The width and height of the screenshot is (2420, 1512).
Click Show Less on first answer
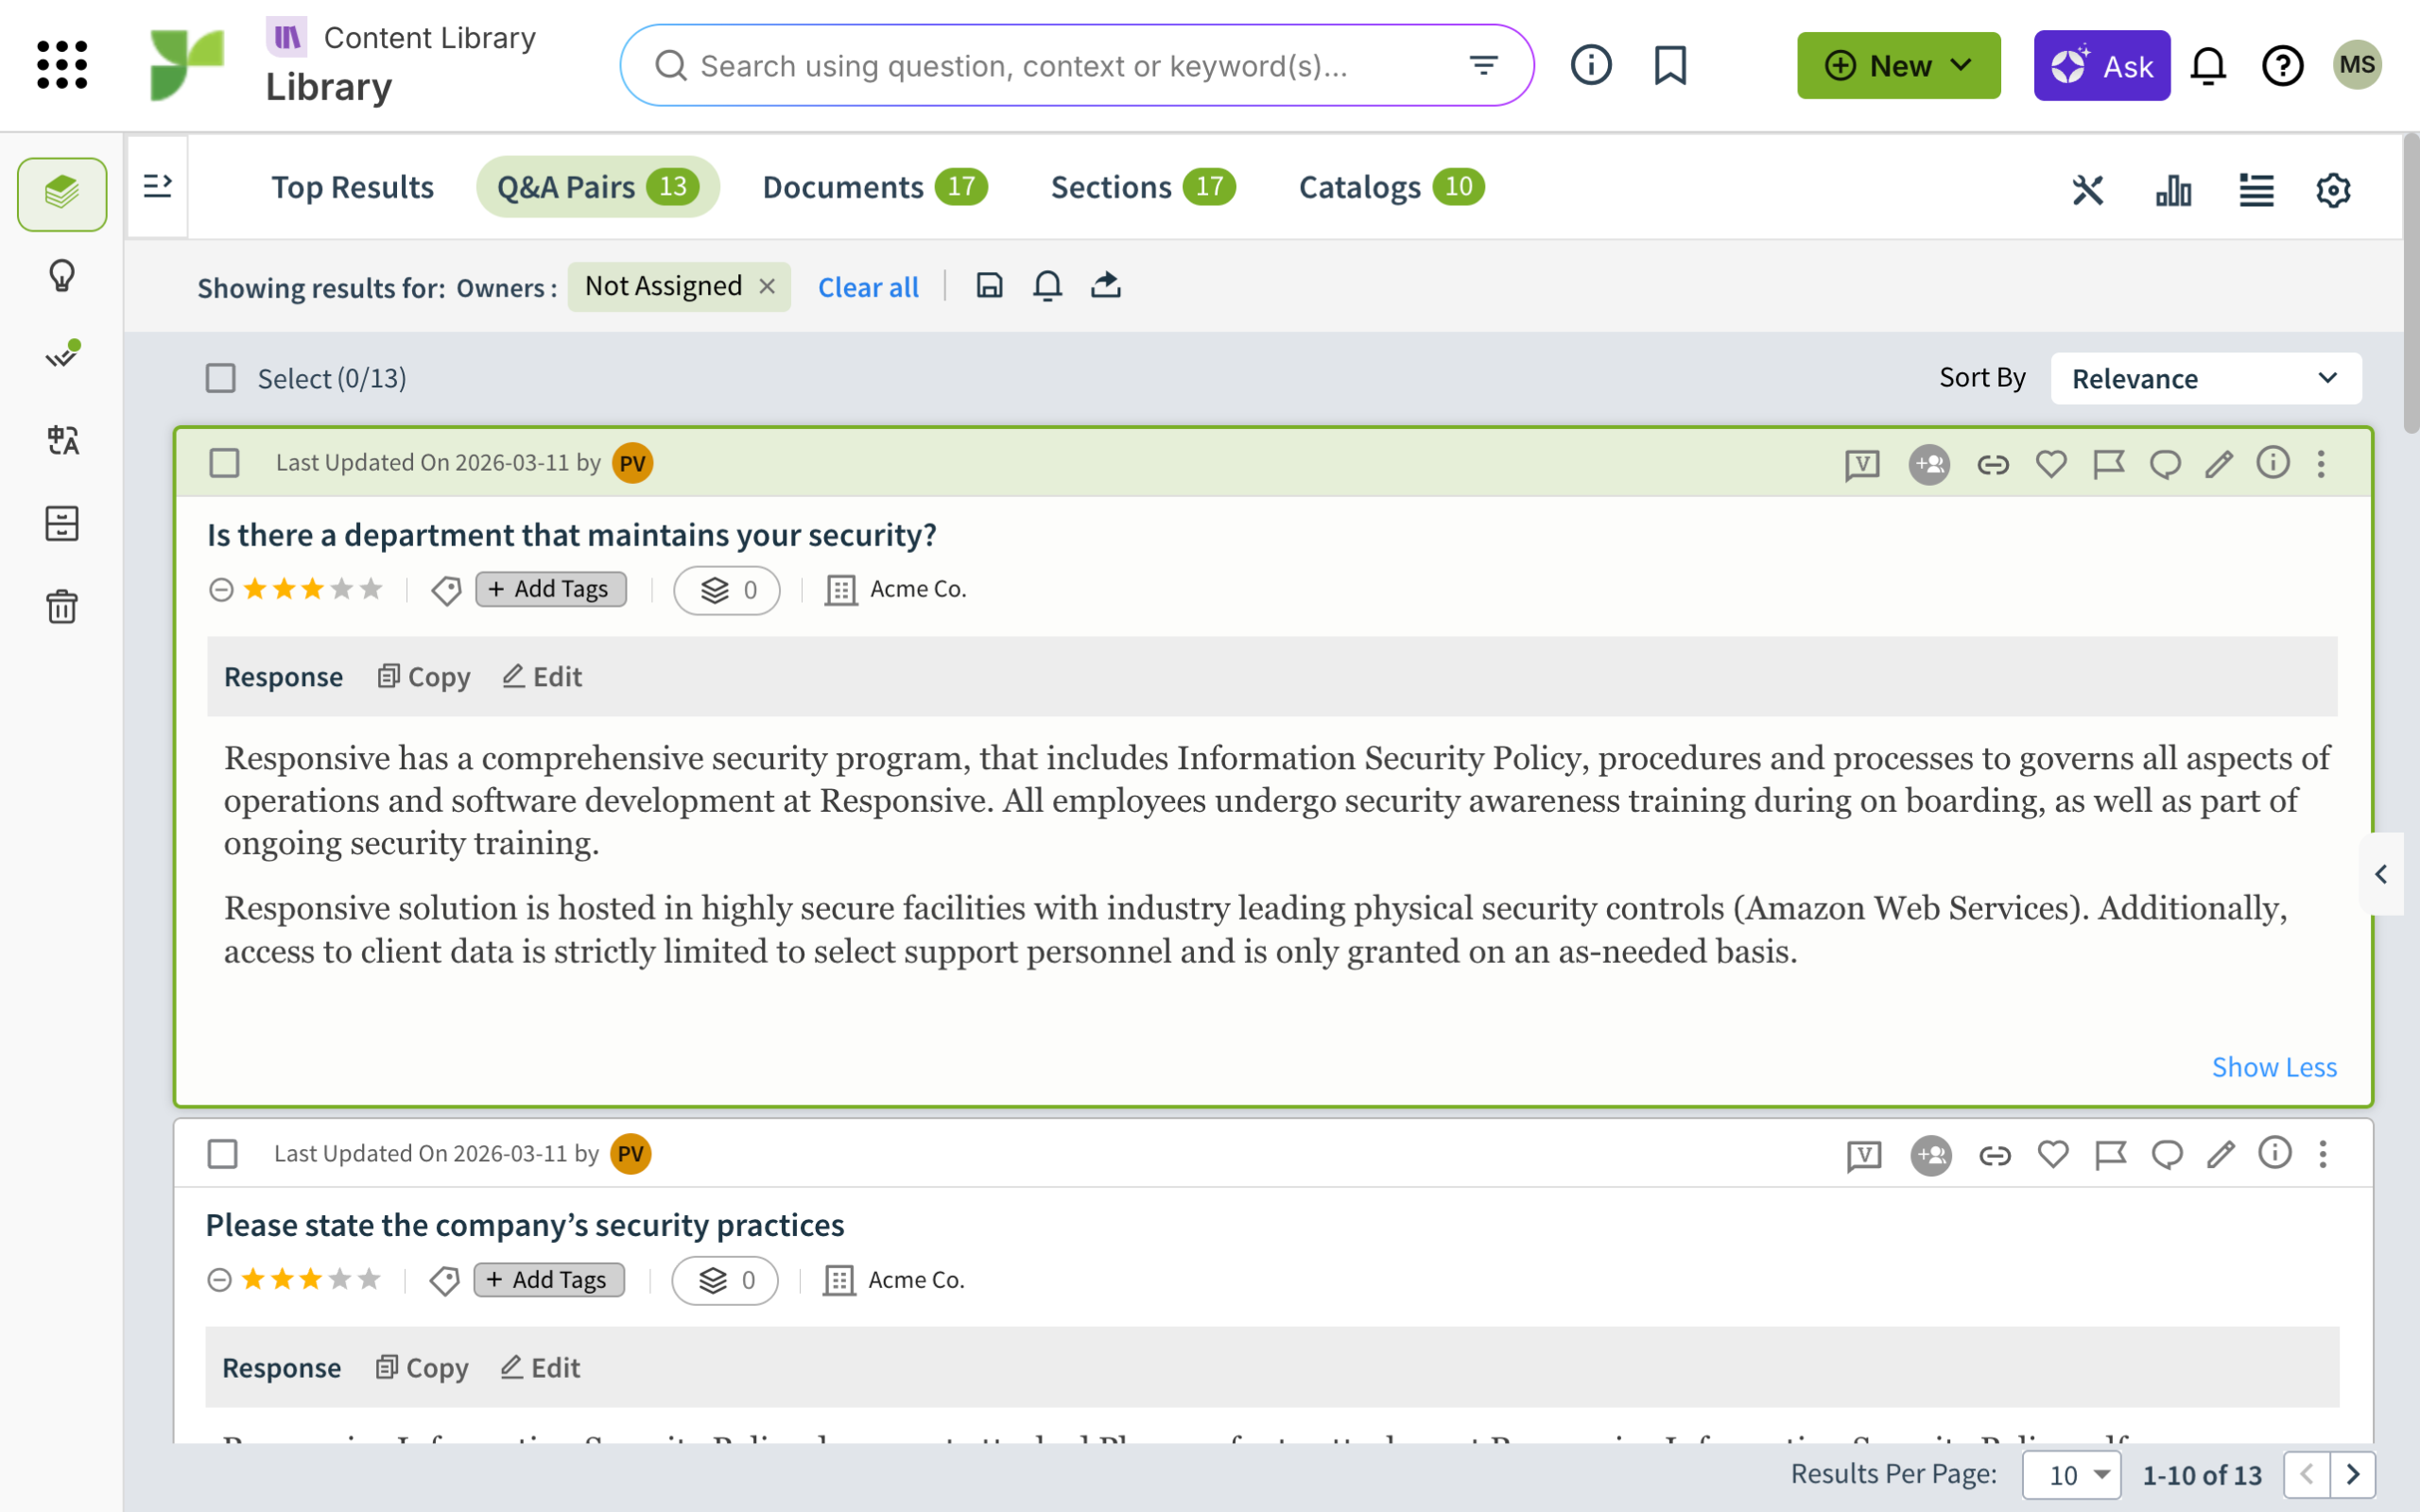2273,1067
